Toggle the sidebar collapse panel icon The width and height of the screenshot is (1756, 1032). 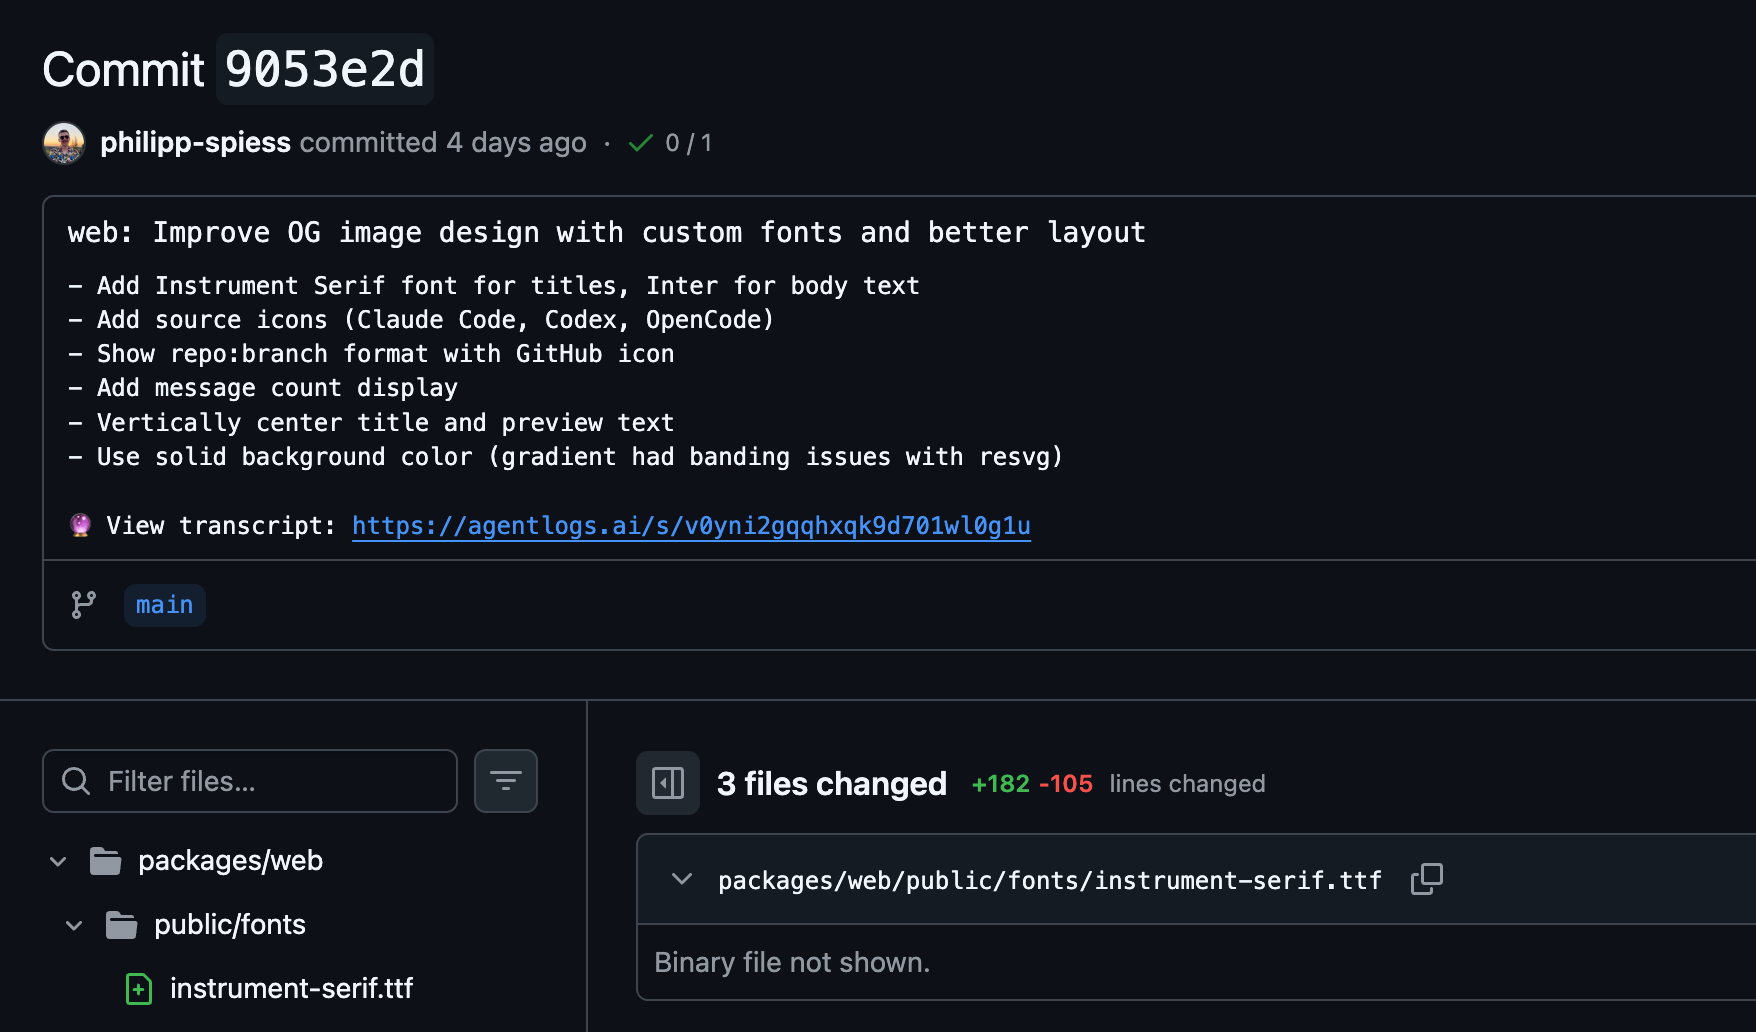pos(667,783)
